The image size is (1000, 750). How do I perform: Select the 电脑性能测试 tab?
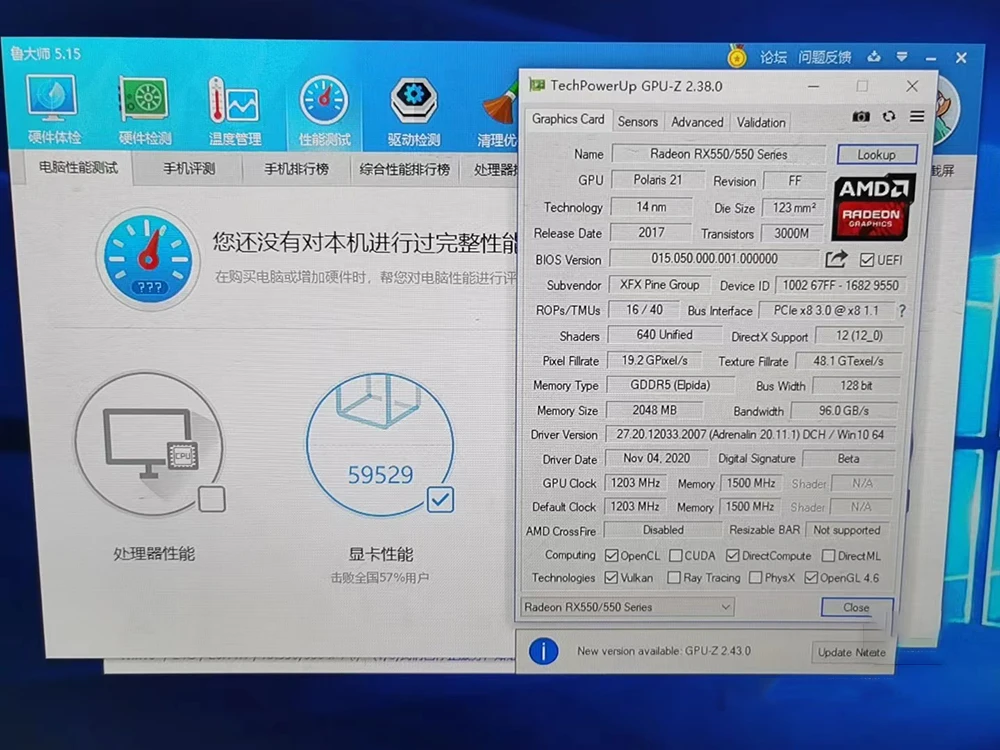[x=78, y=168]
